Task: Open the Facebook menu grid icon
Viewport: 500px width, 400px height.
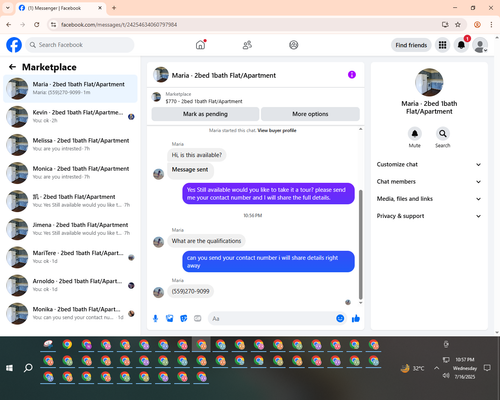Action: [x=442, y=45]
